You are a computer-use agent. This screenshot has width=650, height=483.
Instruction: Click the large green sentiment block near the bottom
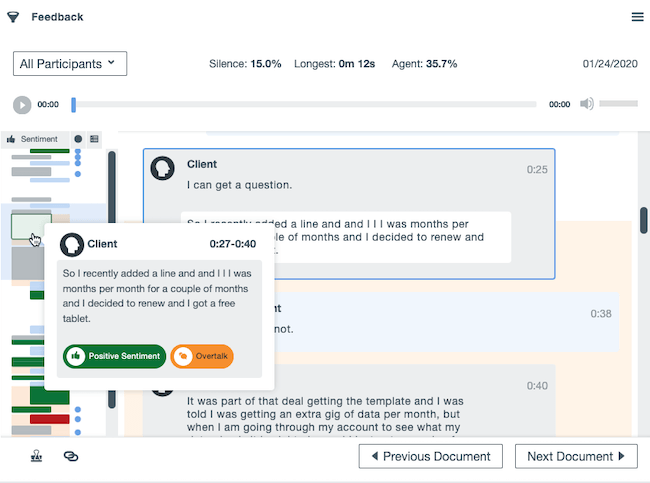pyautogui.click(x=49, y=396)
